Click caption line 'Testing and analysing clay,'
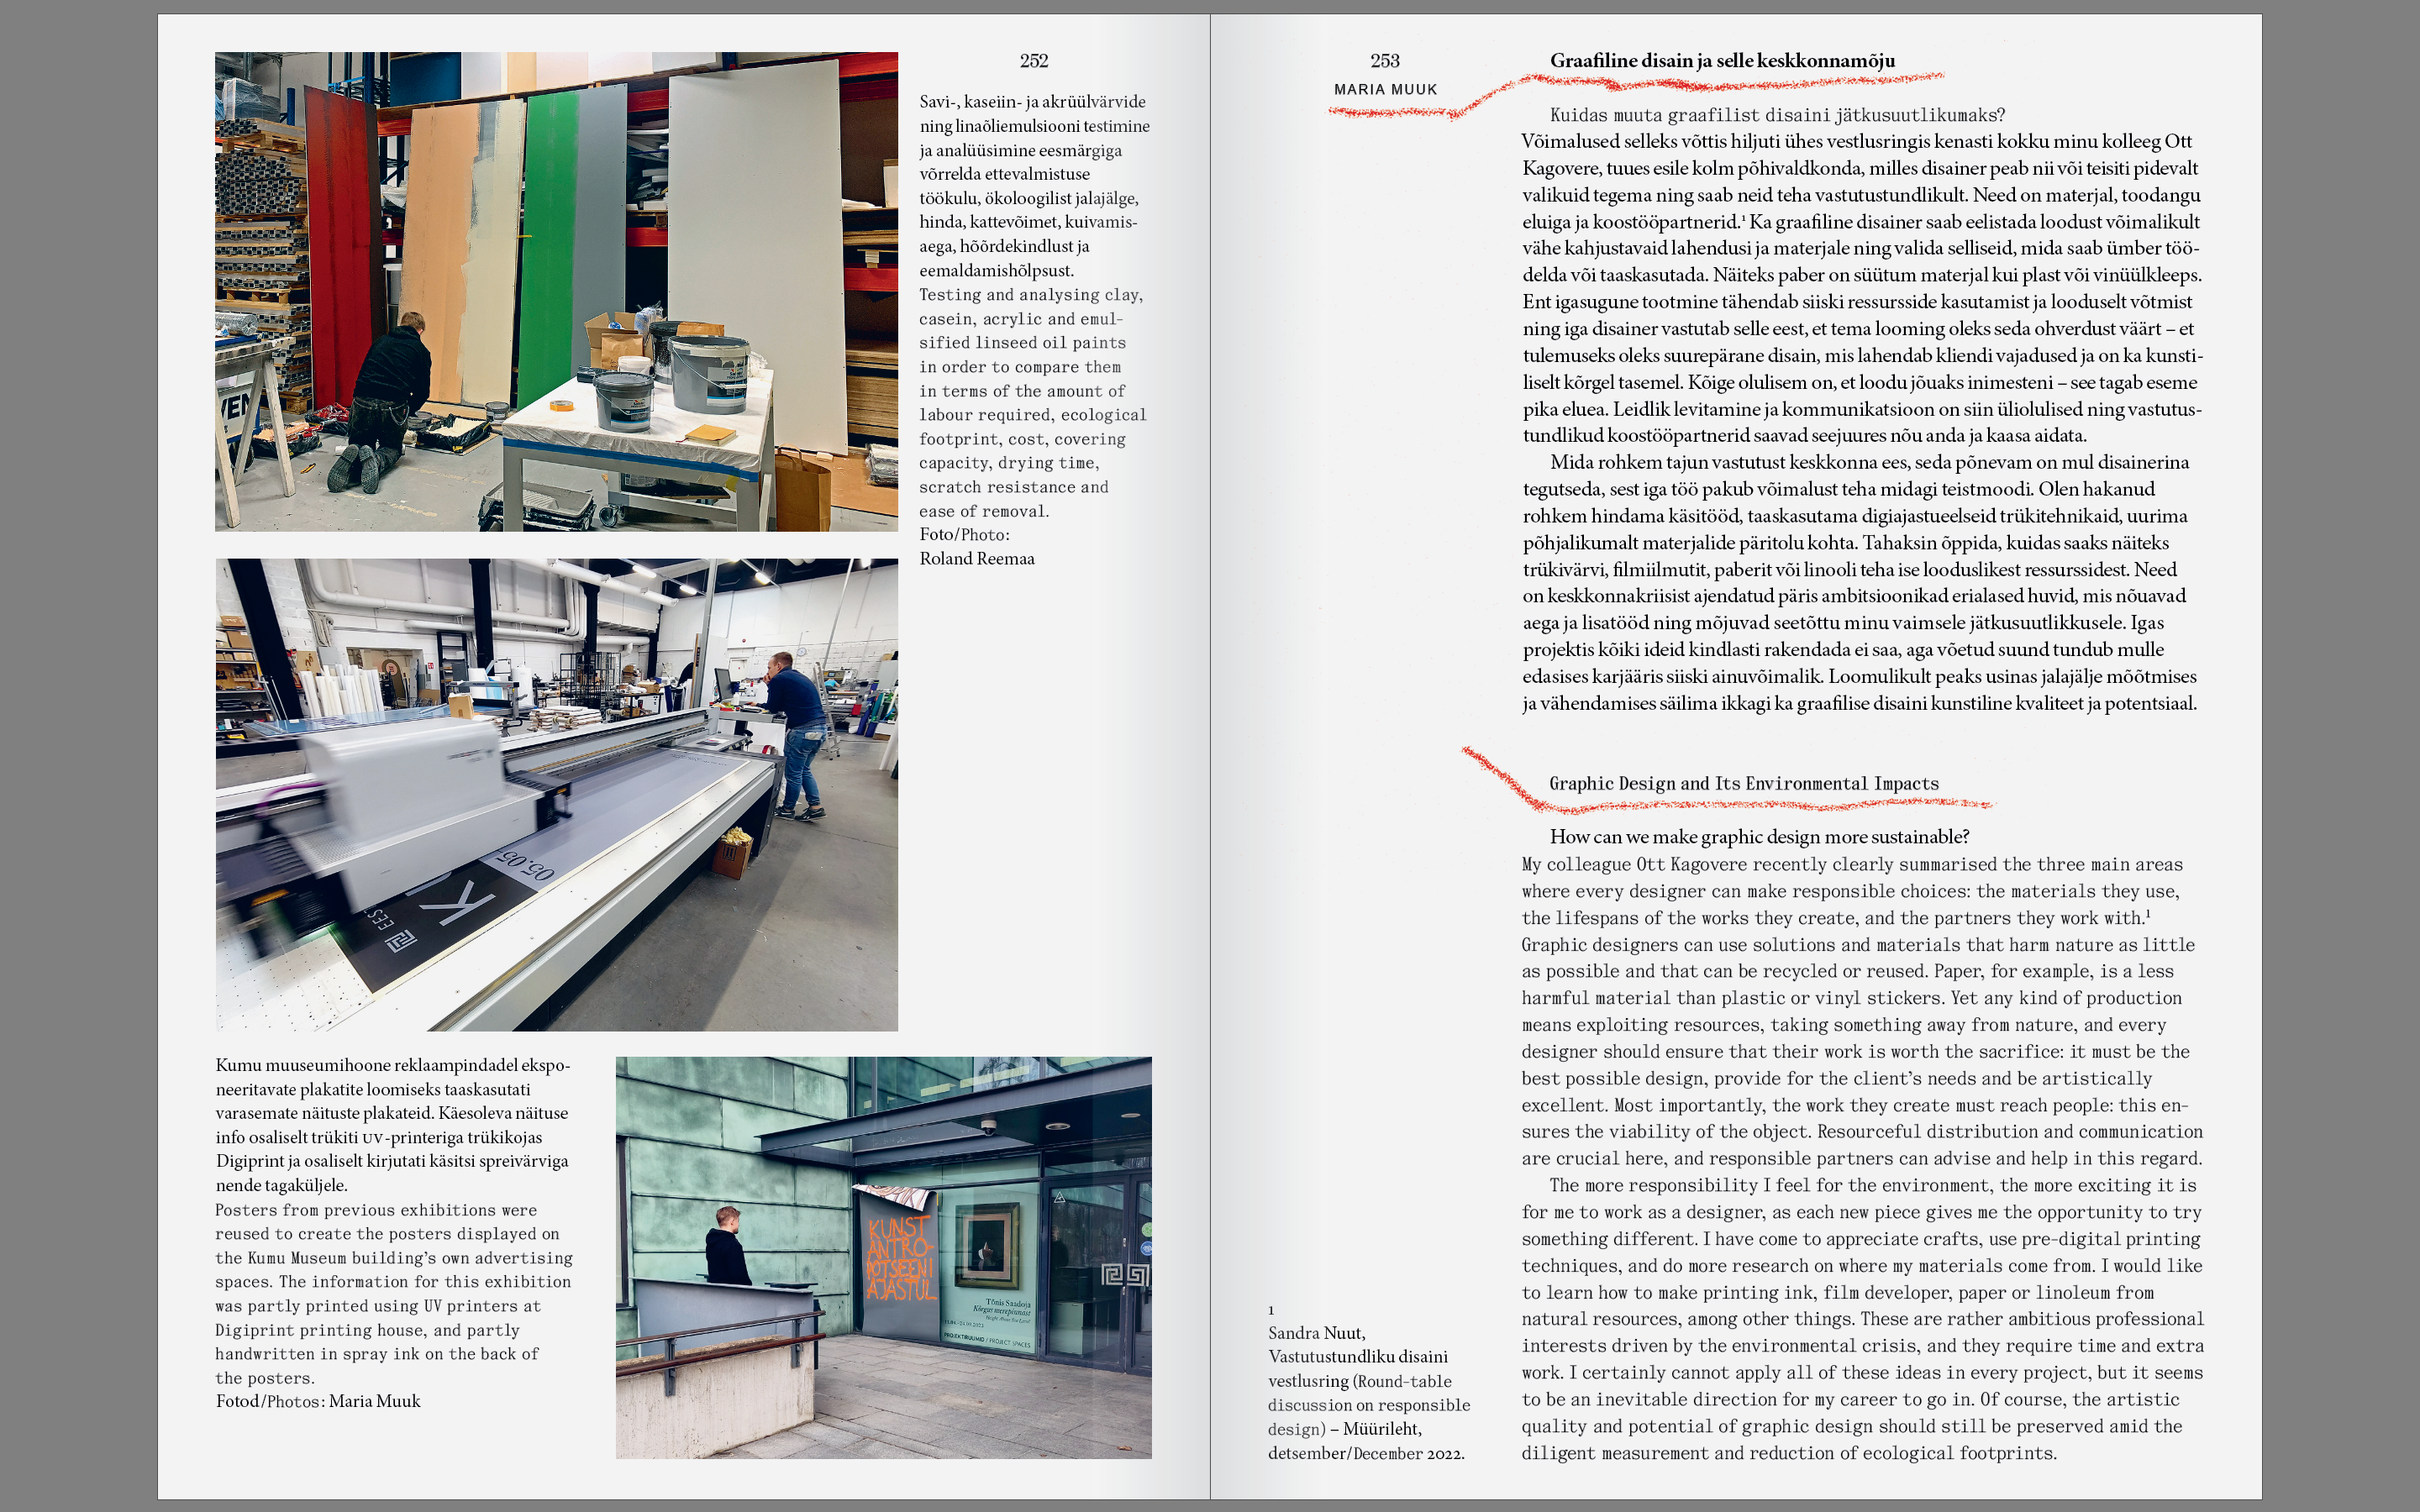Screen dimensions: 2420x1512 (1031, 295)
